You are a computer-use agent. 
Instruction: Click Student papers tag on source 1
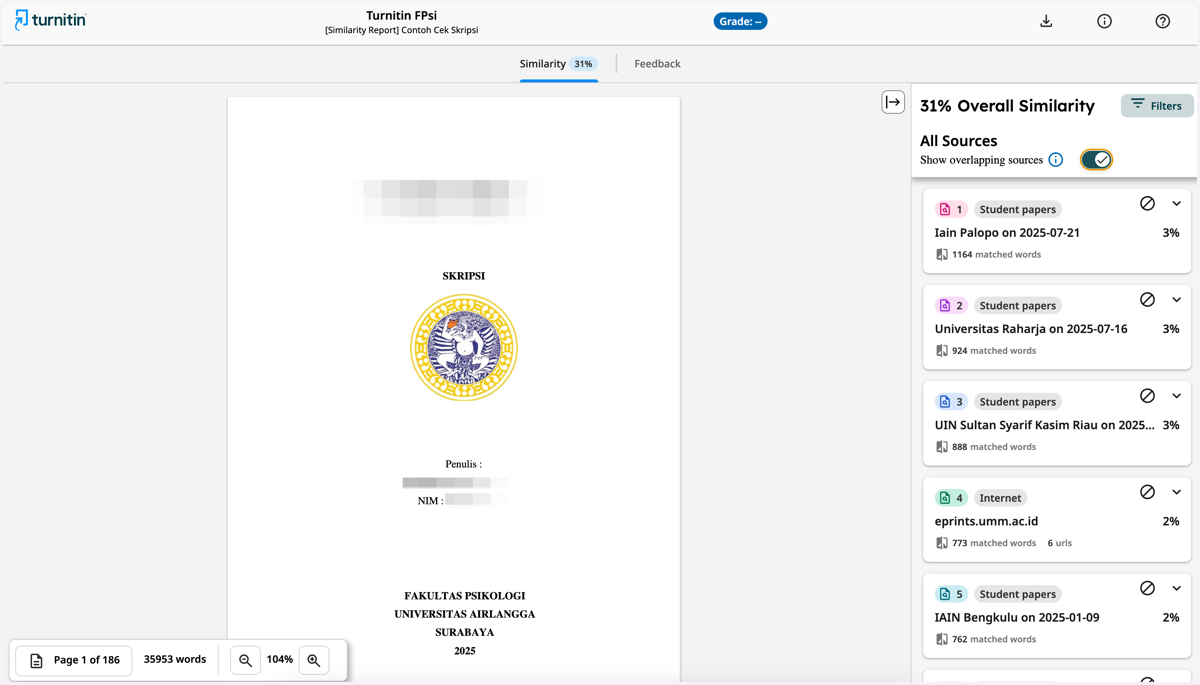(1017, 210)
